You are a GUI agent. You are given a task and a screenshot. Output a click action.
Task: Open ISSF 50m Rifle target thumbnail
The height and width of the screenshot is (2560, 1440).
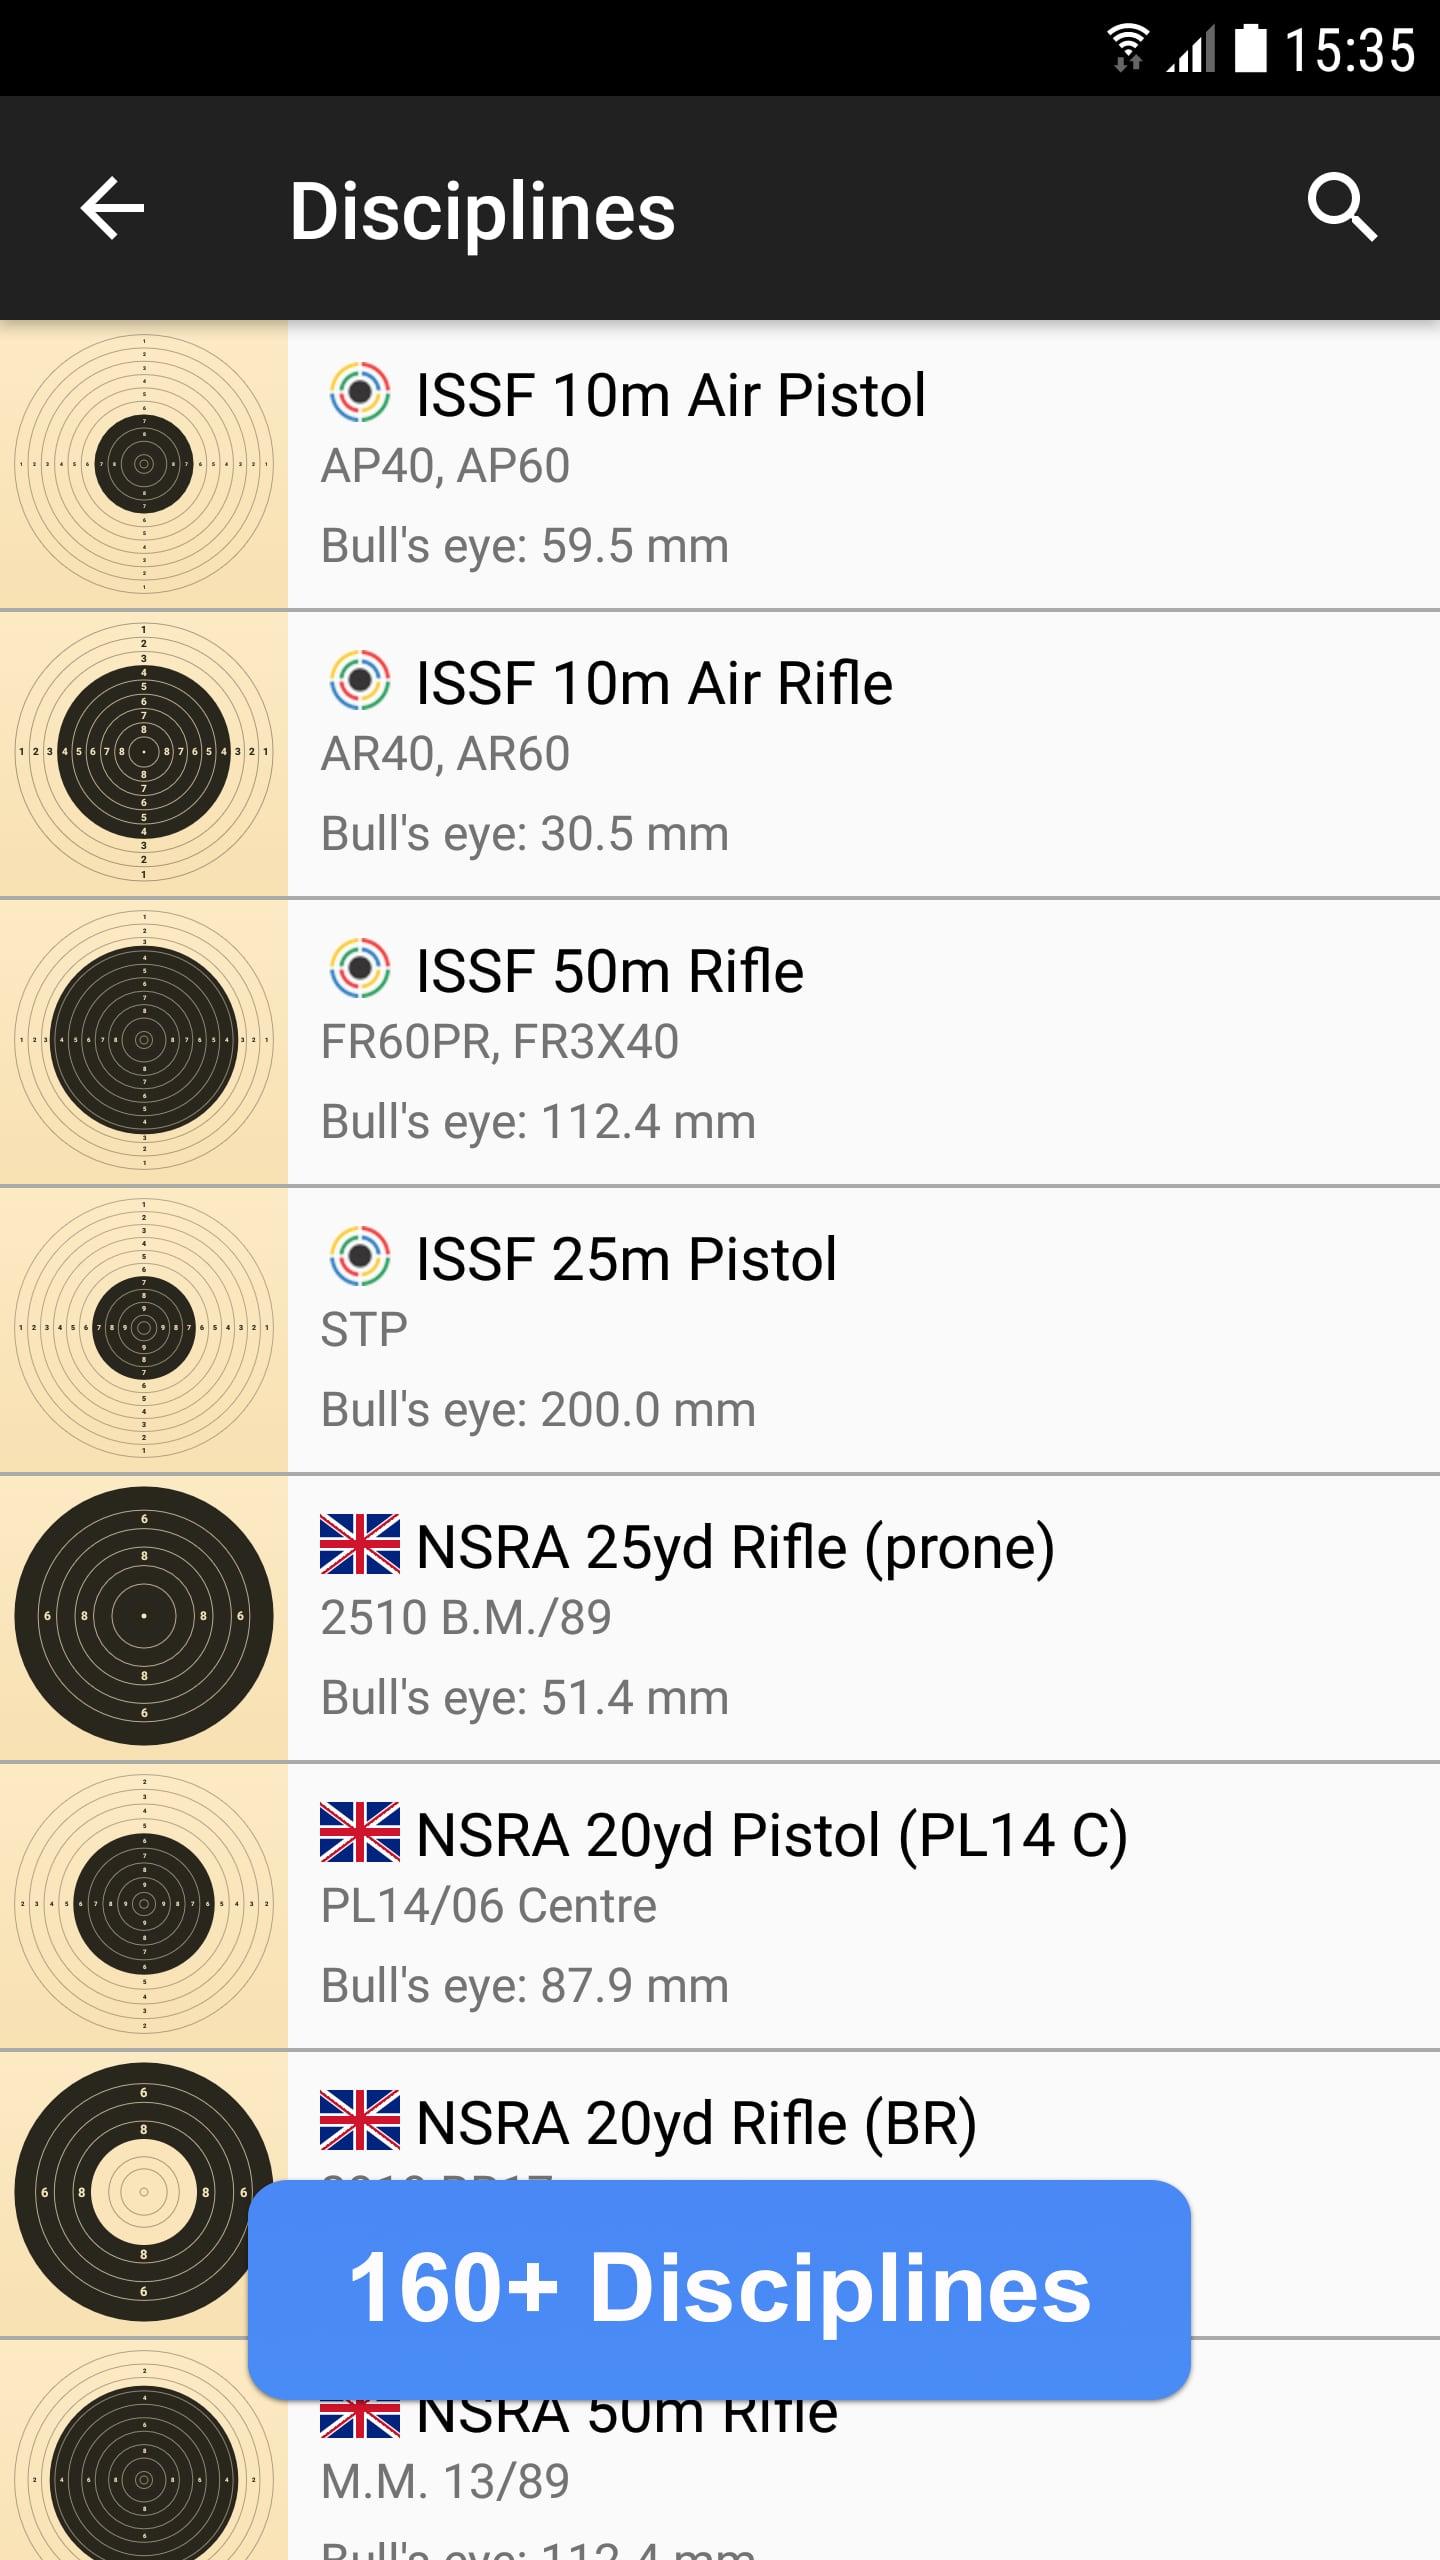point(144,1040)
